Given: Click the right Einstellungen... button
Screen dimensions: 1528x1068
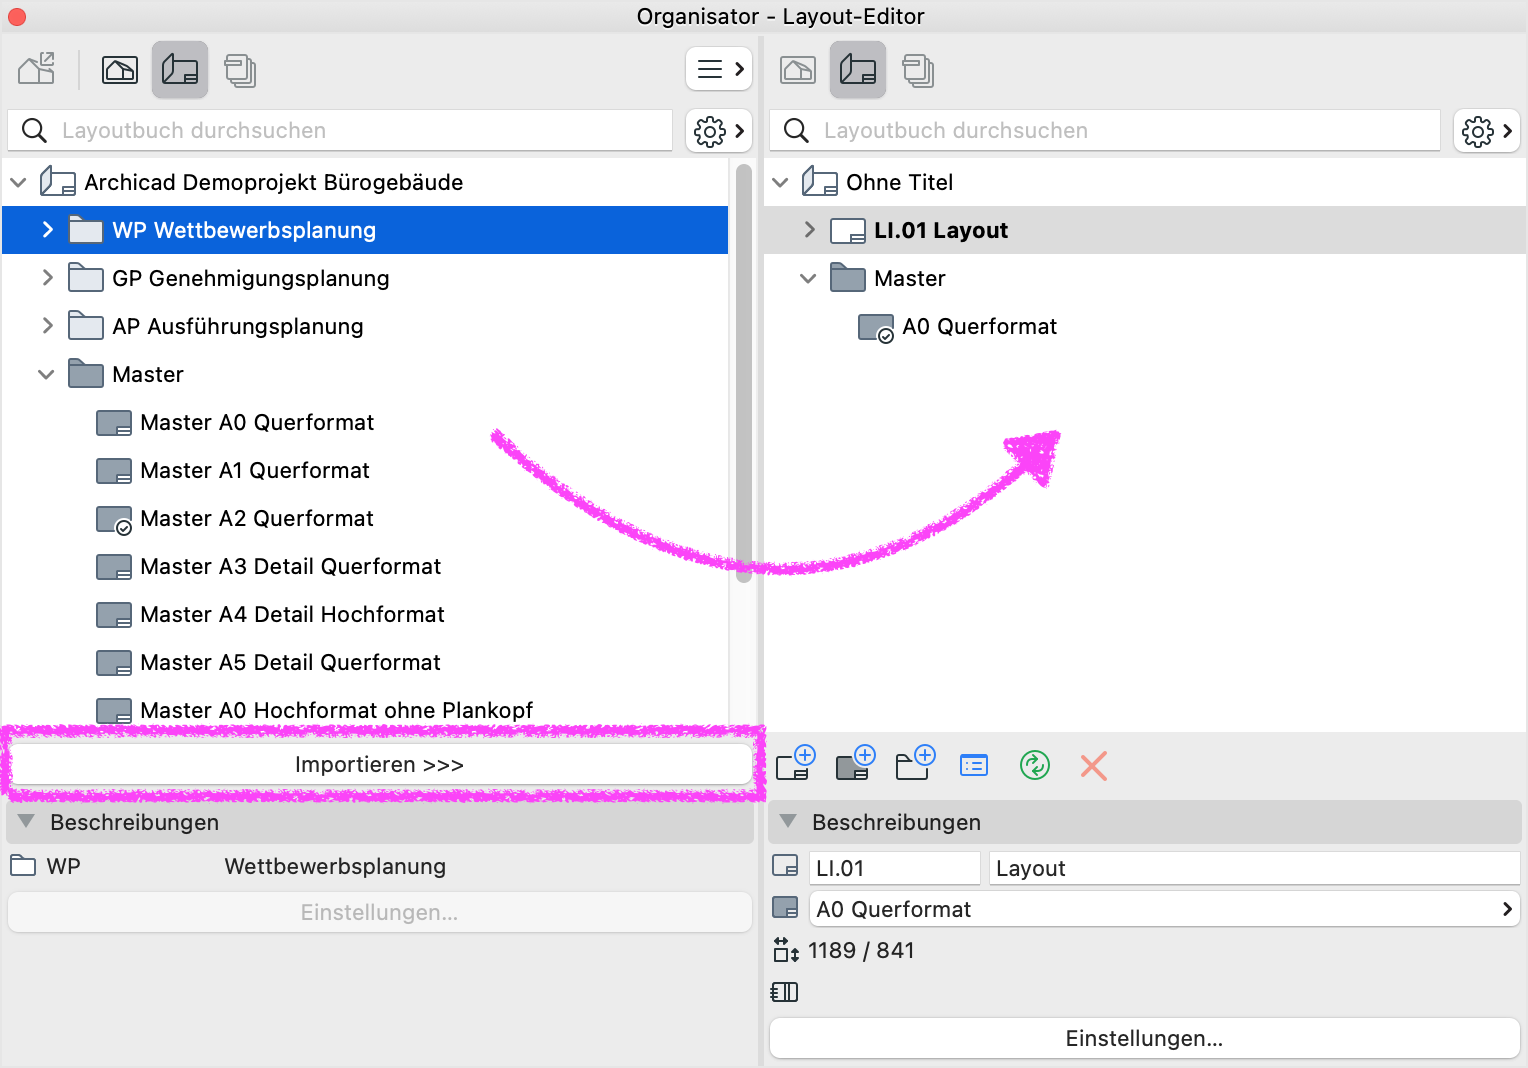Looking at the screenshot, I should pyautogui.click(x=1144, y=1038).
